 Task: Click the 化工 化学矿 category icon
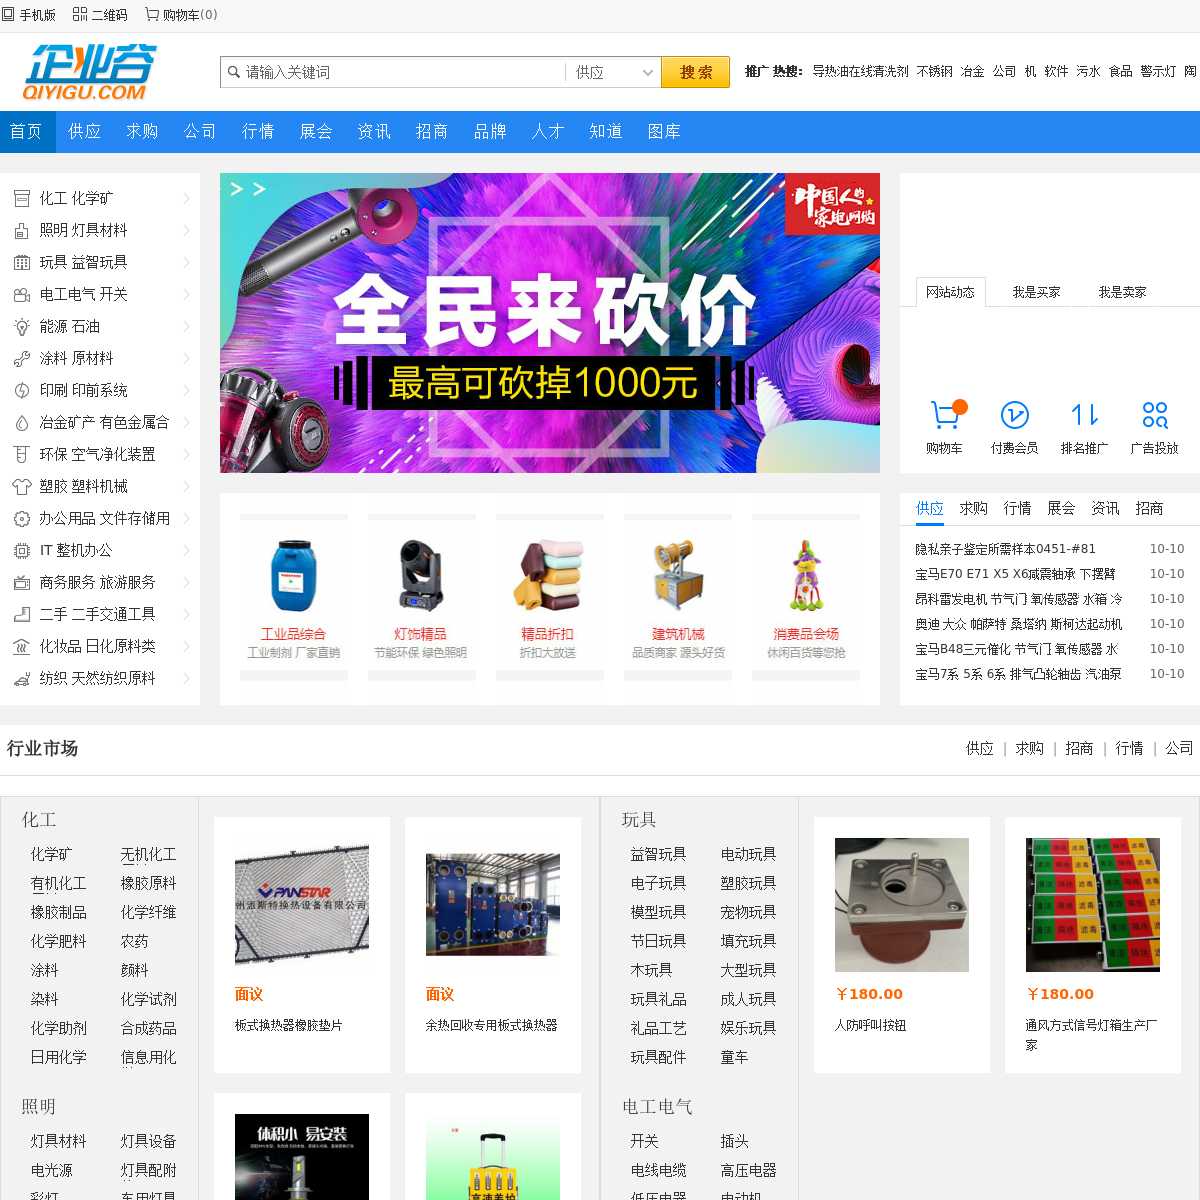pos(22,198)
